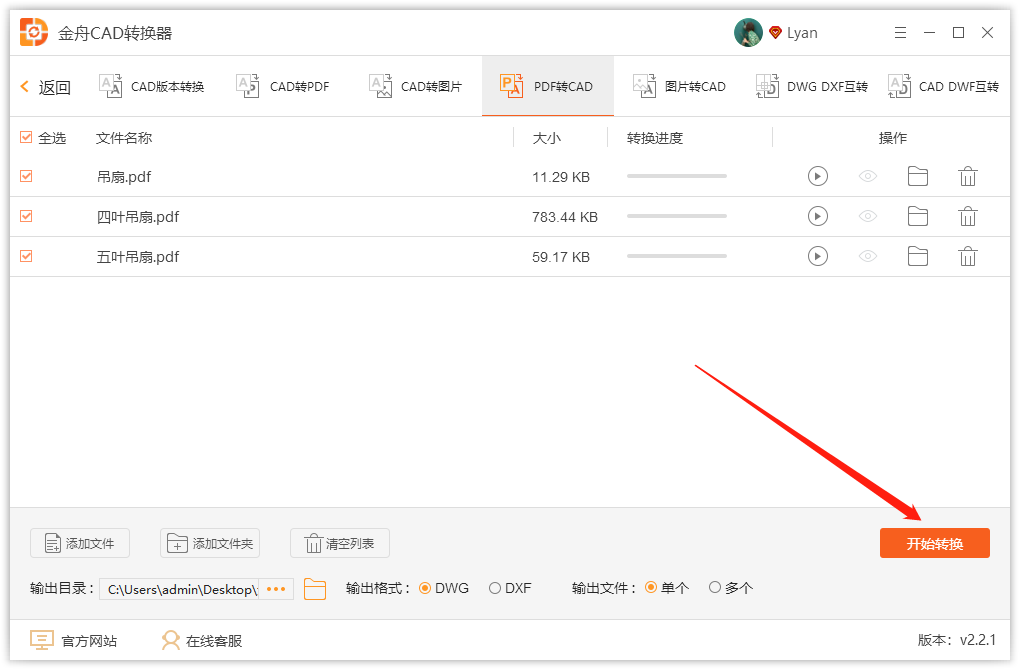Choose 多个 for 输出文件

coord(714,589)
